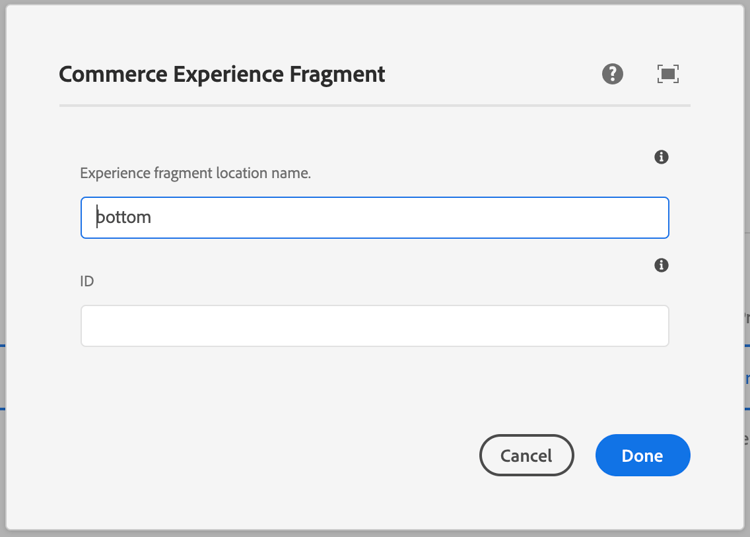Click the 'Experience fragment location name.' label
The height and width of the screenshot is (537, 750).
(195, 173)
